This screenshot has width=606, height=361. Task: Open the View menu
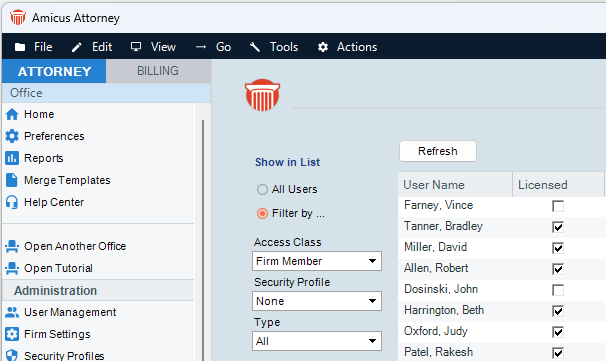[163, 47]
